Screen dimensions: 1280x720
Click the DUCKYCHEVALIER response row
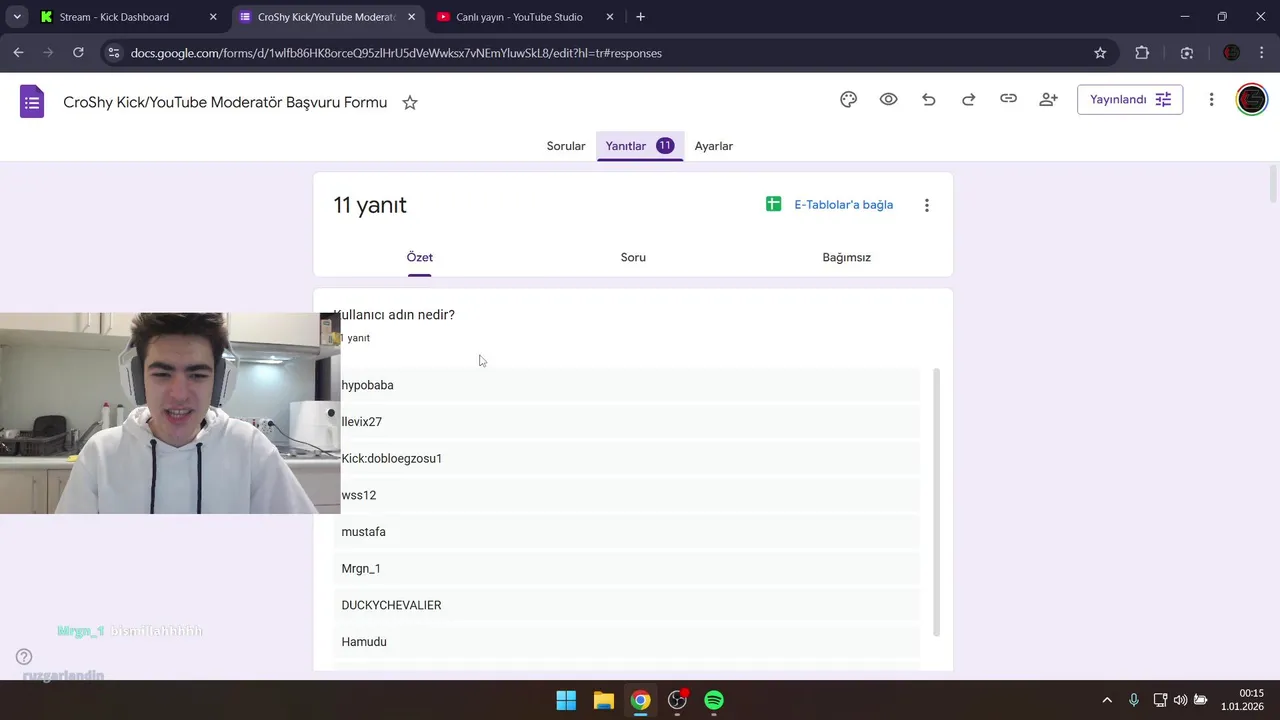coord(626,605)
